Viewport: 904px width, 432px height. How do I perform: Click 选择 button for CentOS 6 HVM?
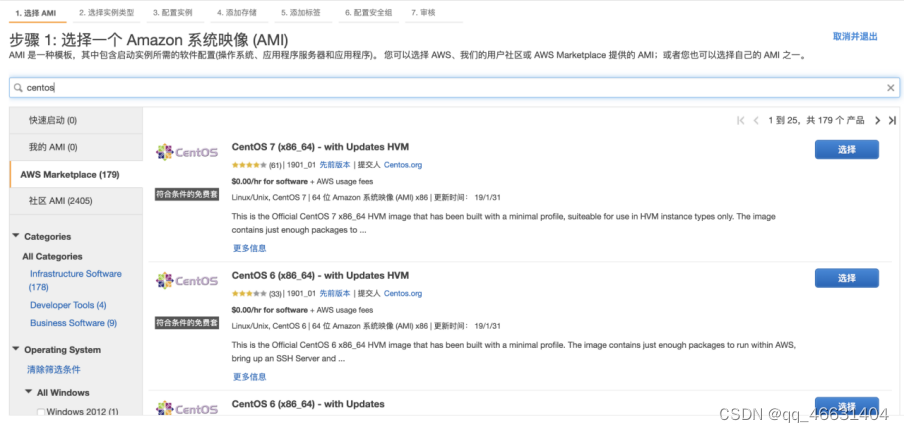pos(846,278)
